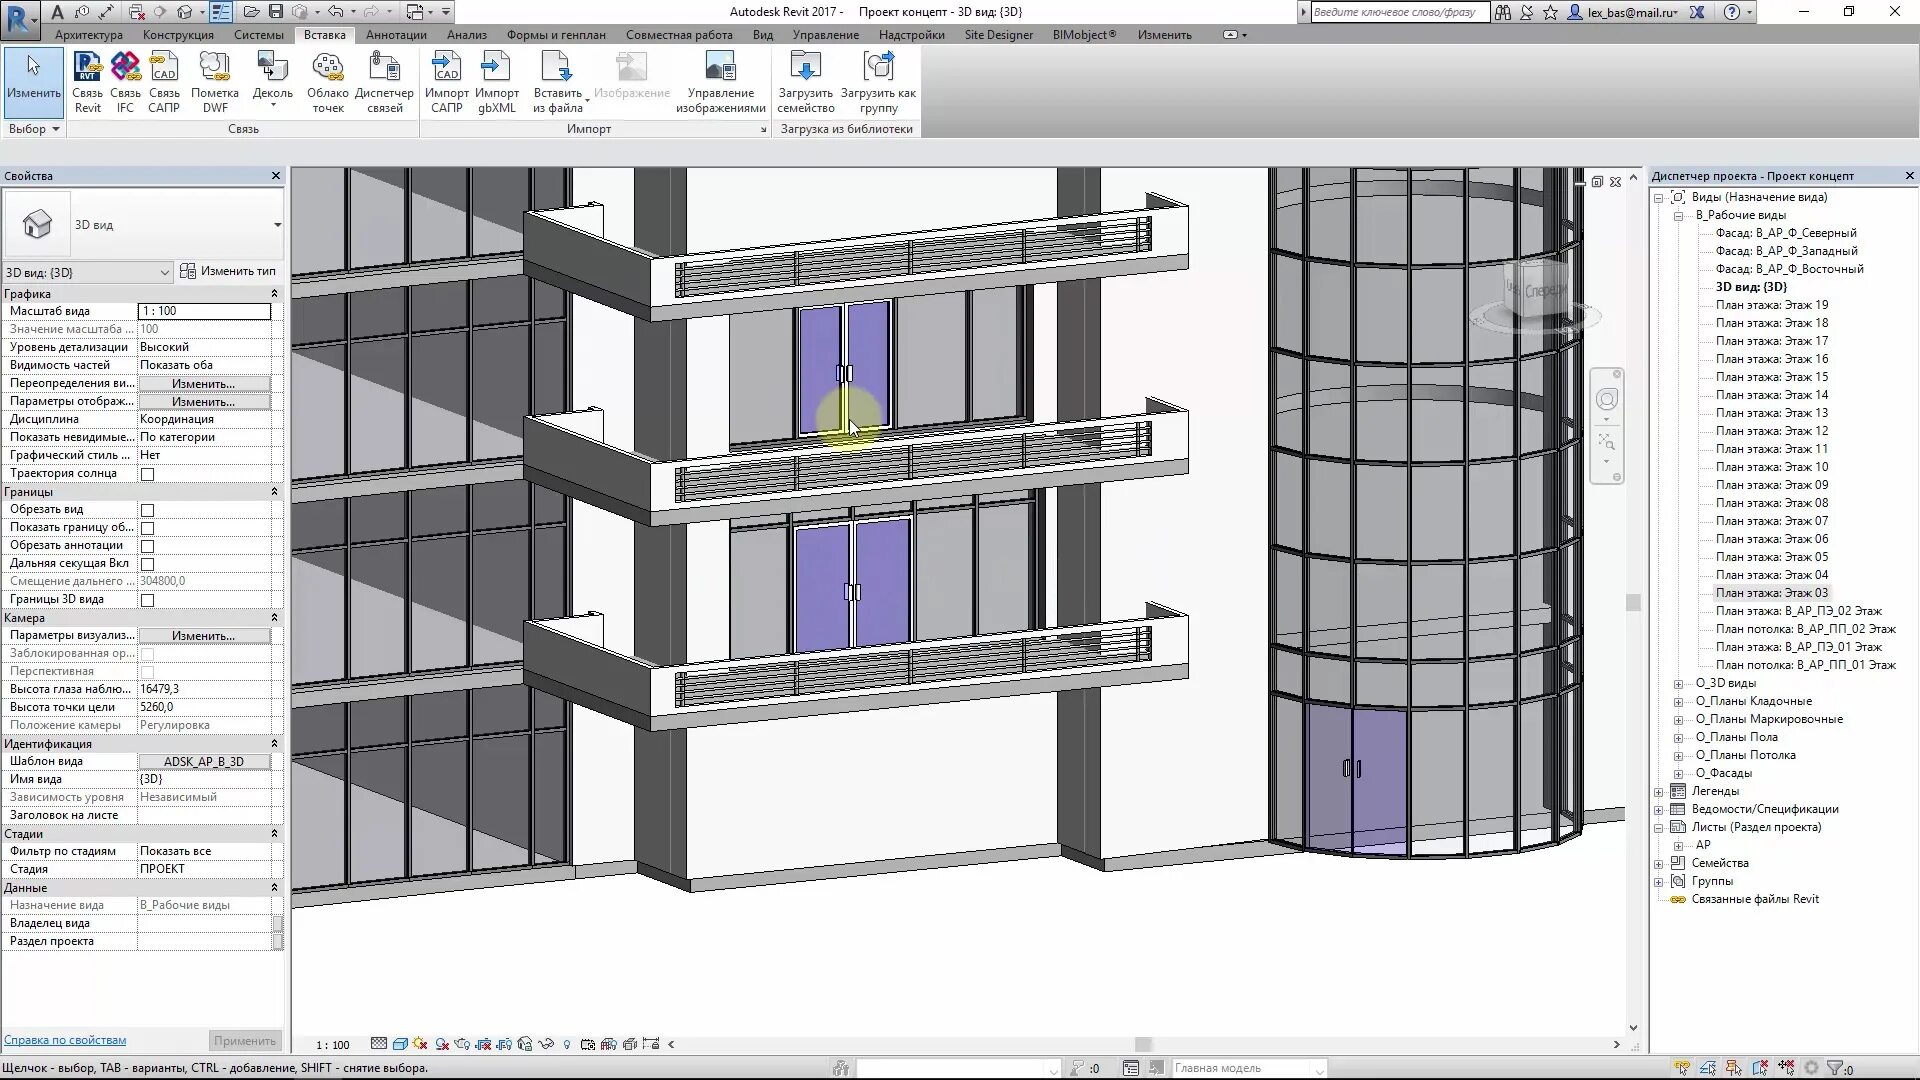
Task: Open the Аннотации ribbon tab
Action: pyautogui.click(x=396, y=35)
